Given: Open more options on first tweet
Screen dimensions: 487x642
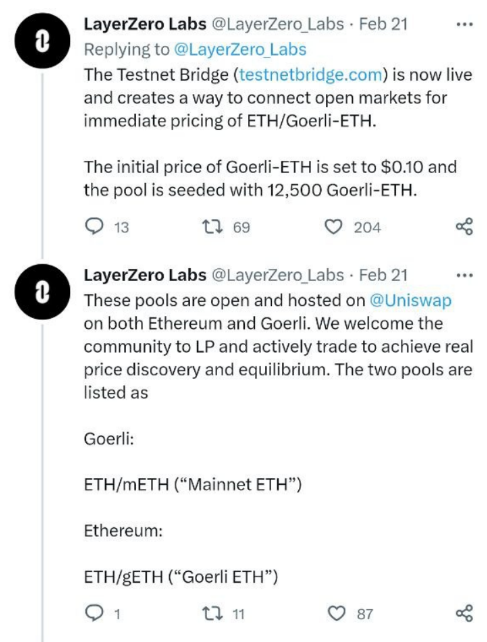Looking at the screenshot, I should point(465,25).
